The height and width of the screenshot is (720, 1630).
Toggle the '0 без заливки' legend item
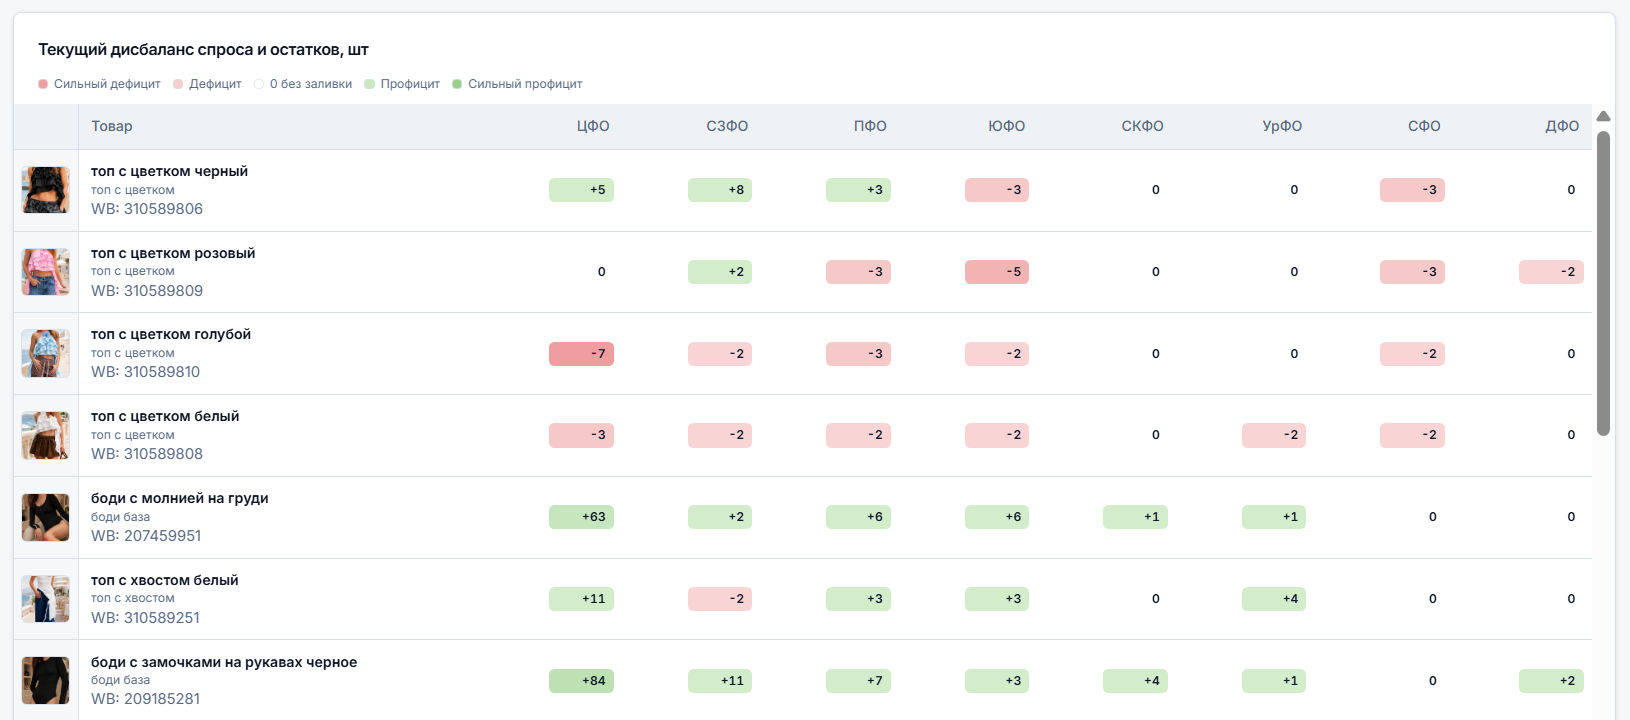click(303, 84)
